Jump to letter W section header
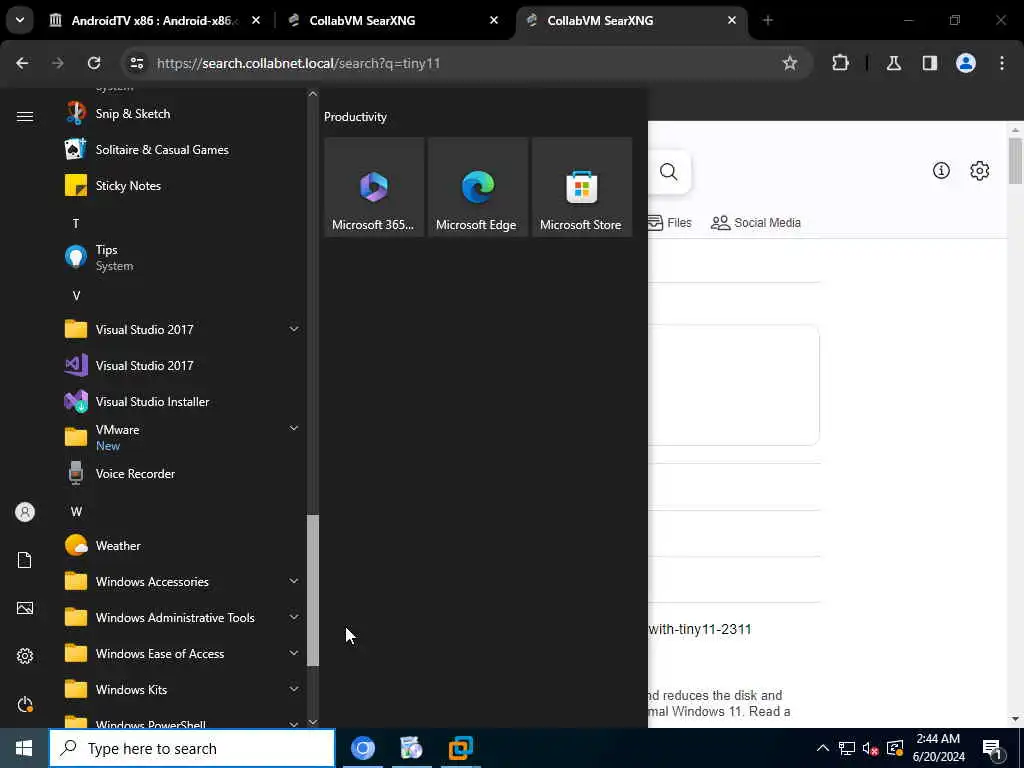 pyautogui.click(x=76, y=511)
